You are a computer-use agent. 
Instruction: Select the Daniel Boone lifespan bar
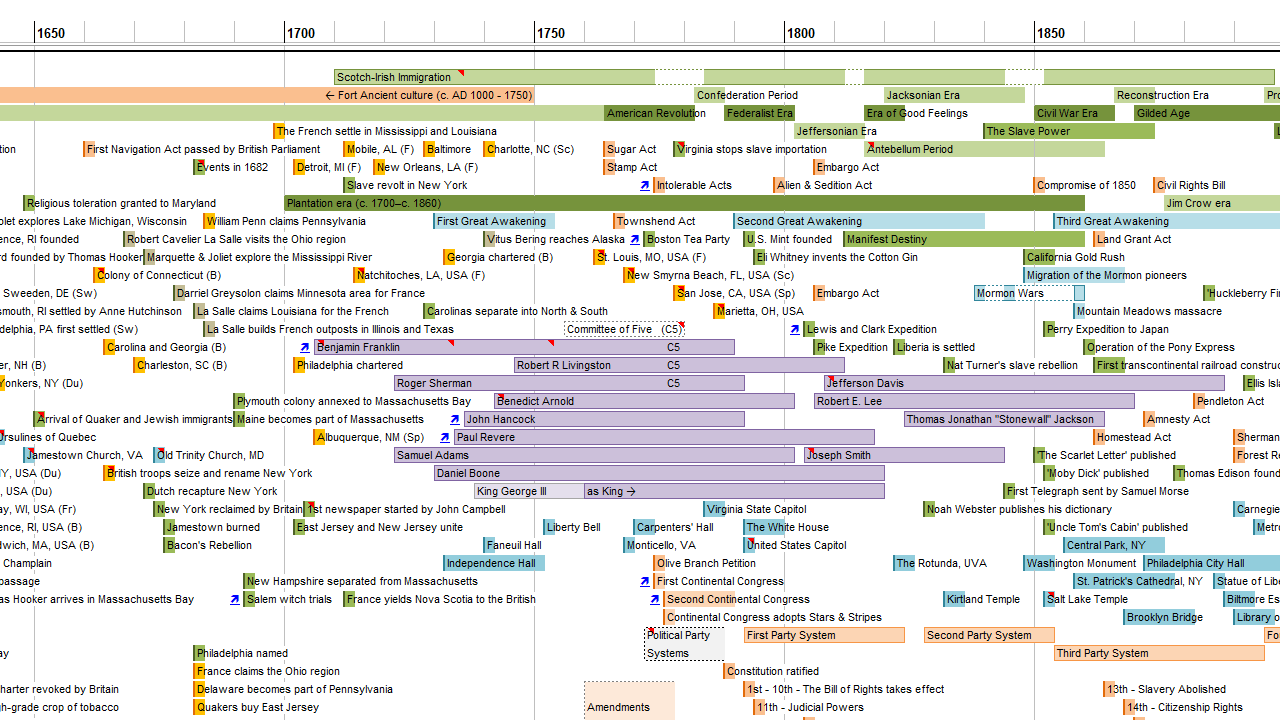click(x=659, y=473)
